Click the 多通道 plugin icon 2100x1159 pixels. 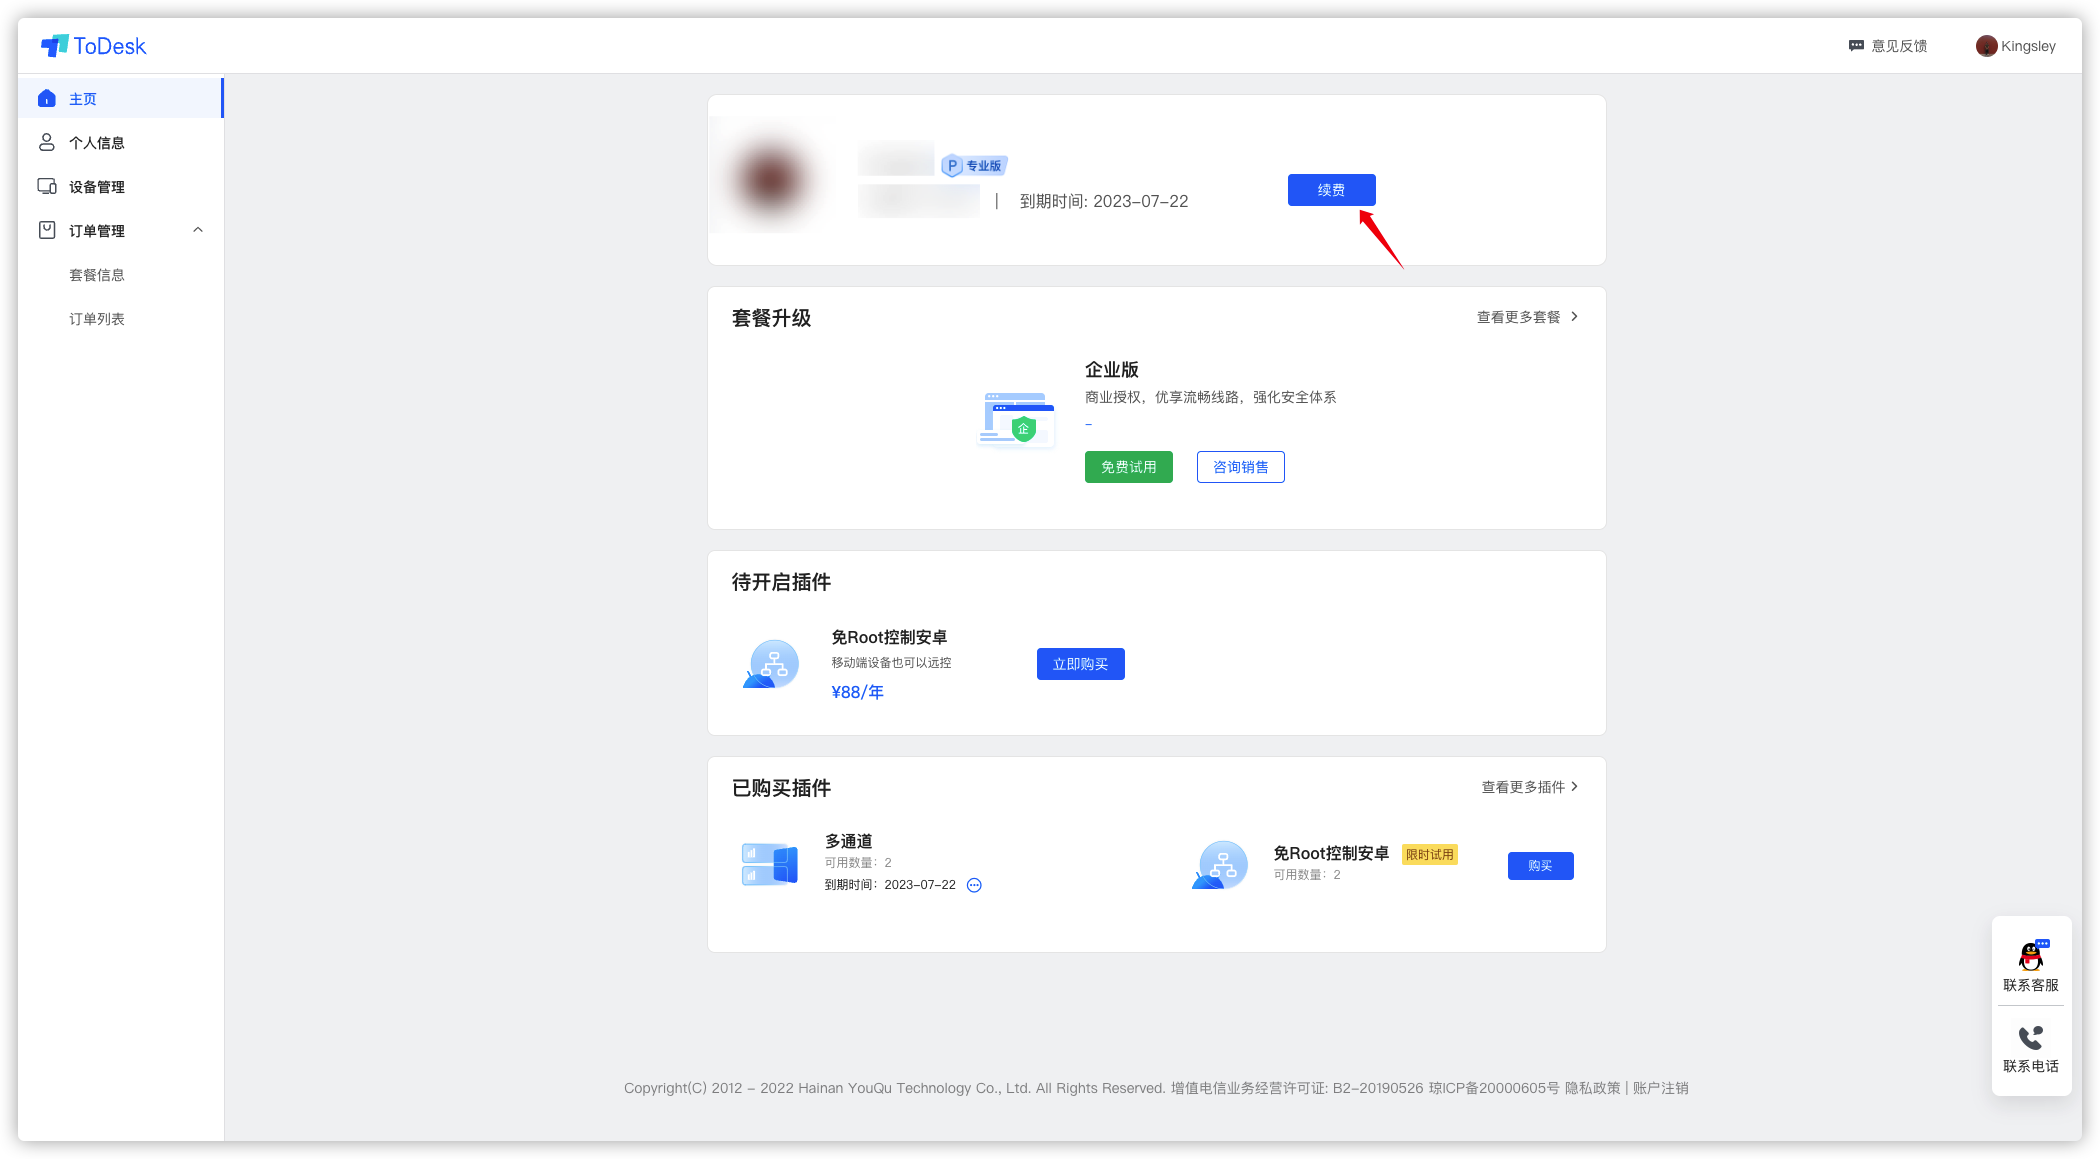769,864
